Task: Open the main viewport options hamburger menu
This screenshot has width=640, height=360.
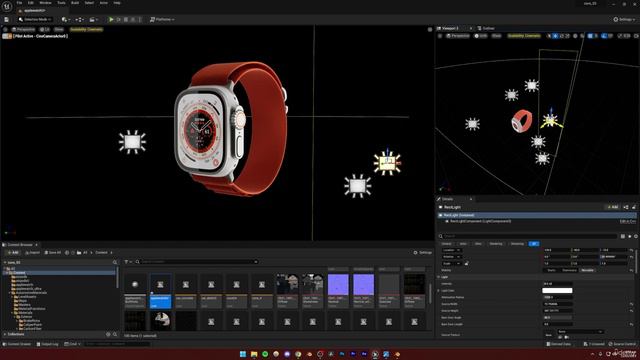Action: coord(5,29)
